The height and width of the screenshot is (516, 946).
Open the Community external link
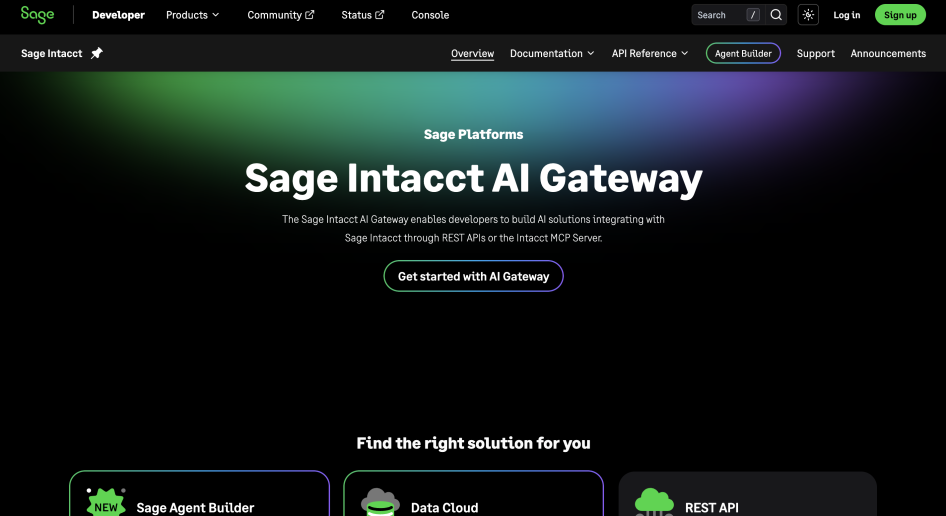coord(281,15)
